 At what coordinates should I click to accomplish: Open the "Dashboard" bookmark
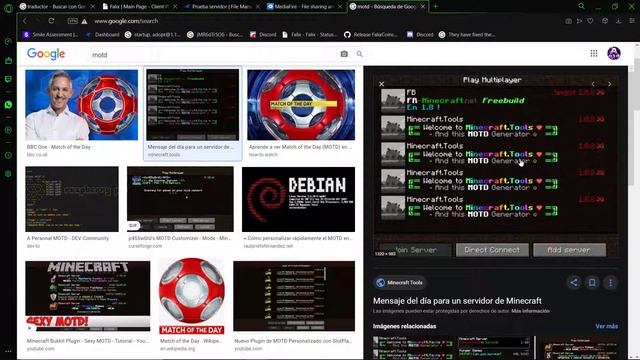103,35
